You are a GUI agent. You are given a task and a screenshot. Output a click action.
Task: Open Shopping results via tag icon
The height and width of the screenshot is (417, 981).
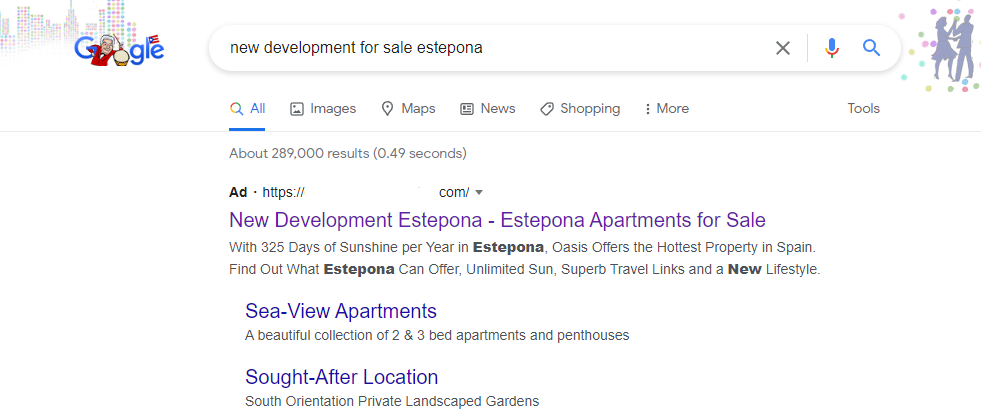[x=546, y=109]
